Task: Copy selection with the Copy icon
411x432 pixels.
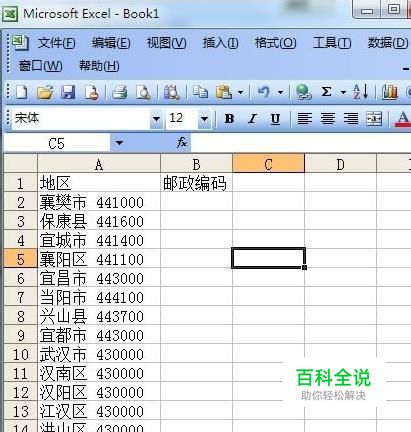Action: pyautogui.click(x=200, y=92)
